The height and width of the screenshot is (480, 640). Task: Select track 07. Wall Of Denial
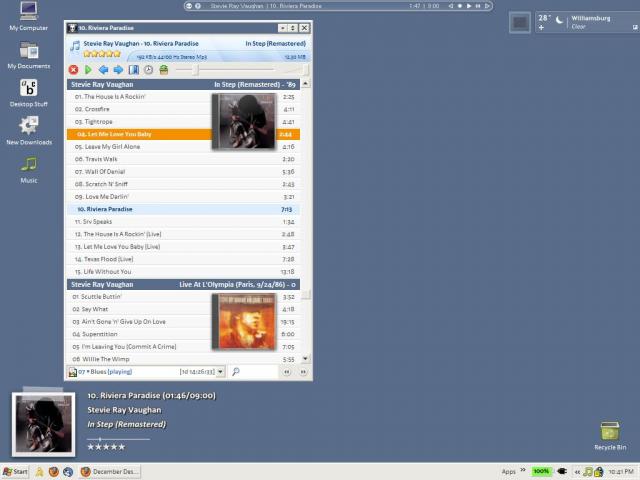tap(183, 172)
